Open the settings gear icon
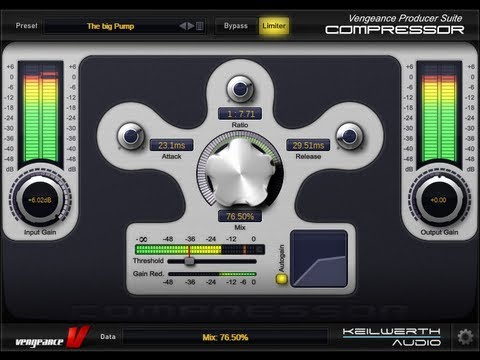Image resolution: width=480 pixels, height=360 pixels. click(x=465, y=337)
